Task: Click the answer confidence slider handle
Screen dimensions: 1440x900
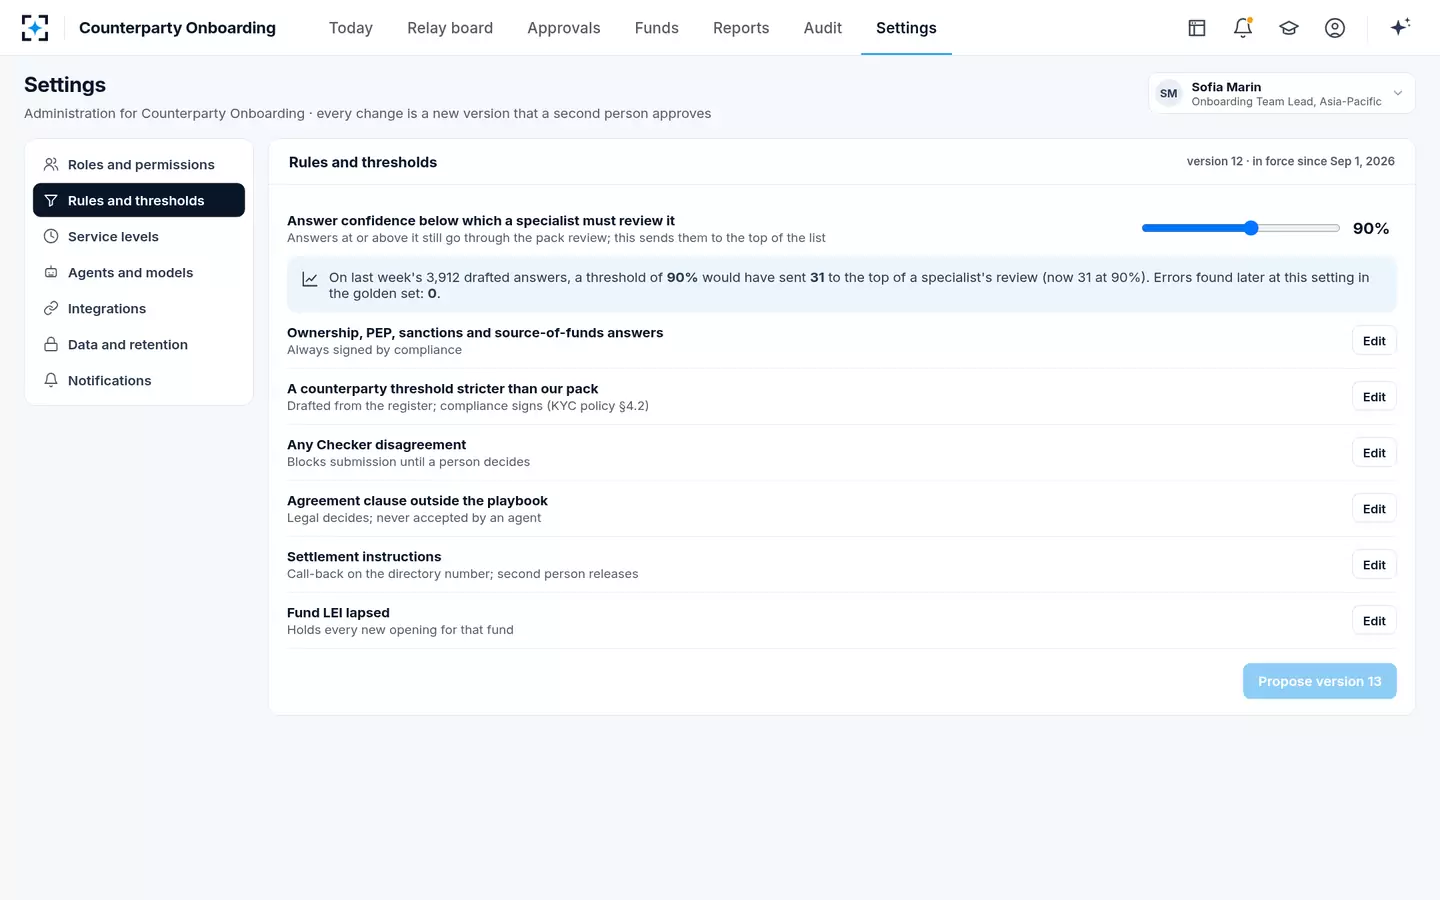Action: pos(1251,228)
